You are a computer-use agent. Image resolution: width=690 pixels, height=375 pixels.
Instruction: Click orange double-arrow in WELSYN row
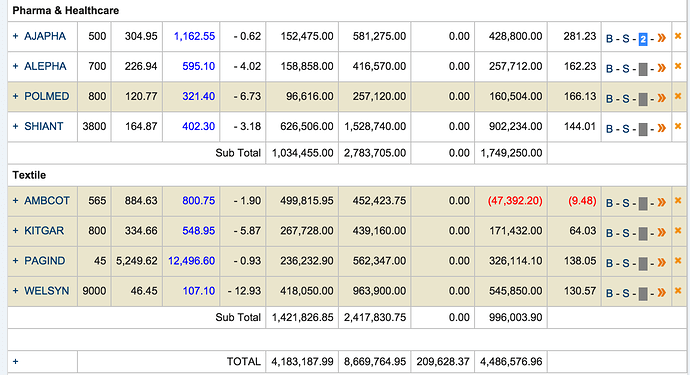tap(661, 293)
